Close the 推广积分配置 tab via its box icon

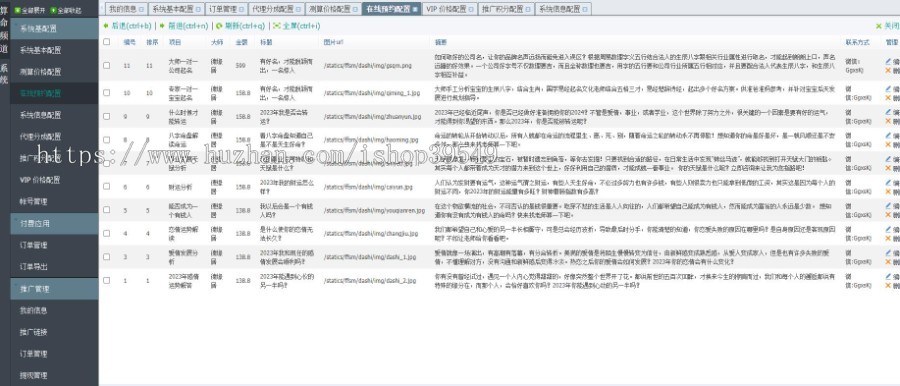pyautogui.click(x=527, y=9)
